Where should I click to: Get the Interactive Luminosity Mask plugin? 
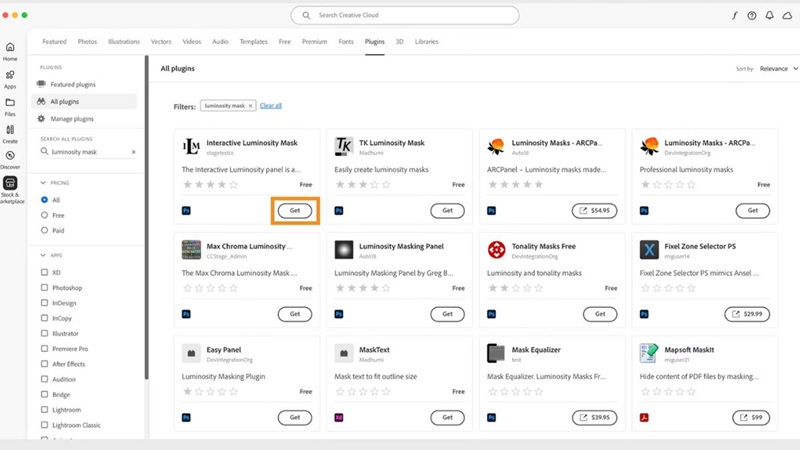click(x=295, y=211)
